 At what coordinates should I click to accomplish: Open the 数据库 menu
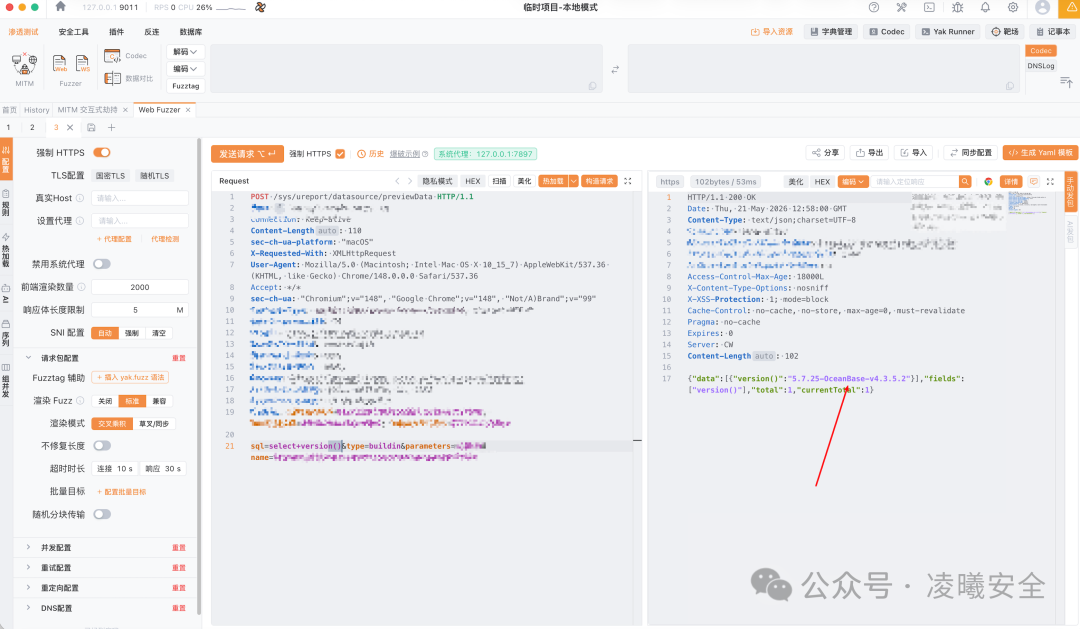pyautogui.click(x=191, y=32)
